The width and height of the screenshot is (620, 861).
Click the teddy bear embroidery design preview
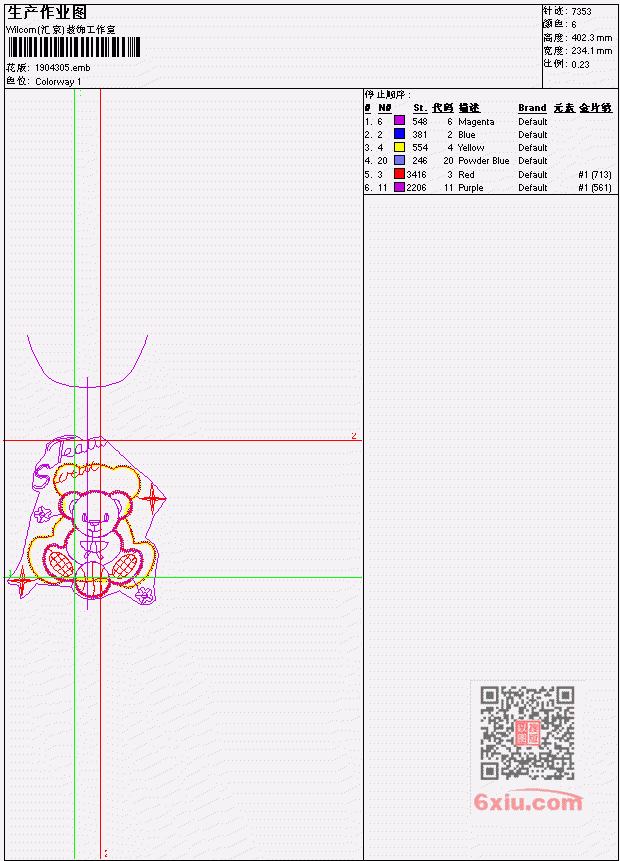(88, 519)
